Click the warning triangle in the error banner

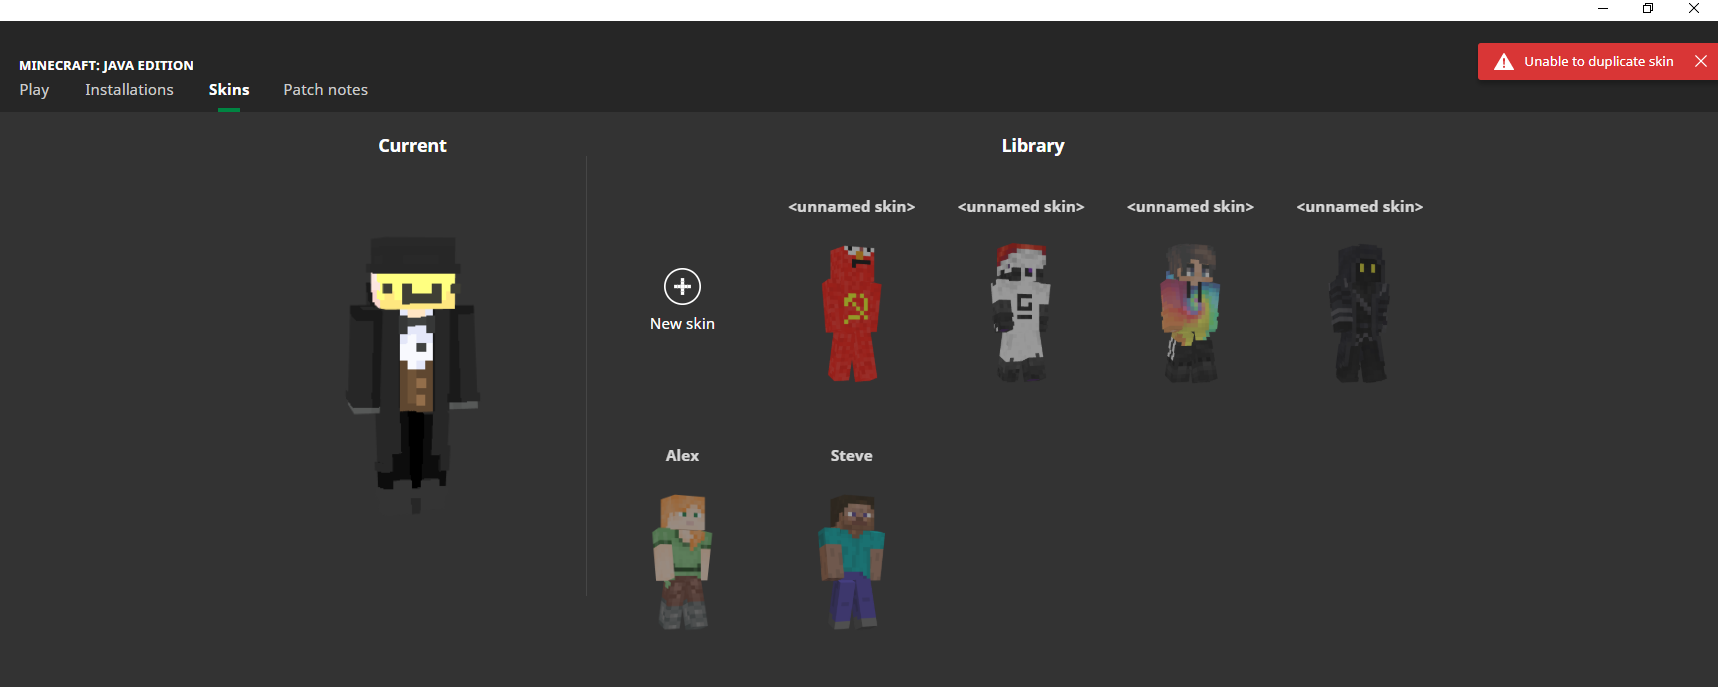[x=1503, y=62]
